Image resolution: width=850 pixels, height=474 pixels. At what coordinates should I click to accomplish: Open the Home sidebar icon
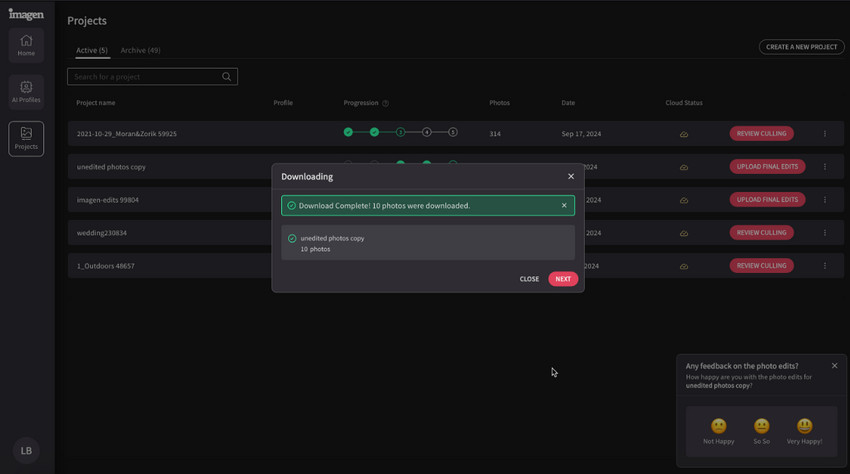[x=26, y=45]
